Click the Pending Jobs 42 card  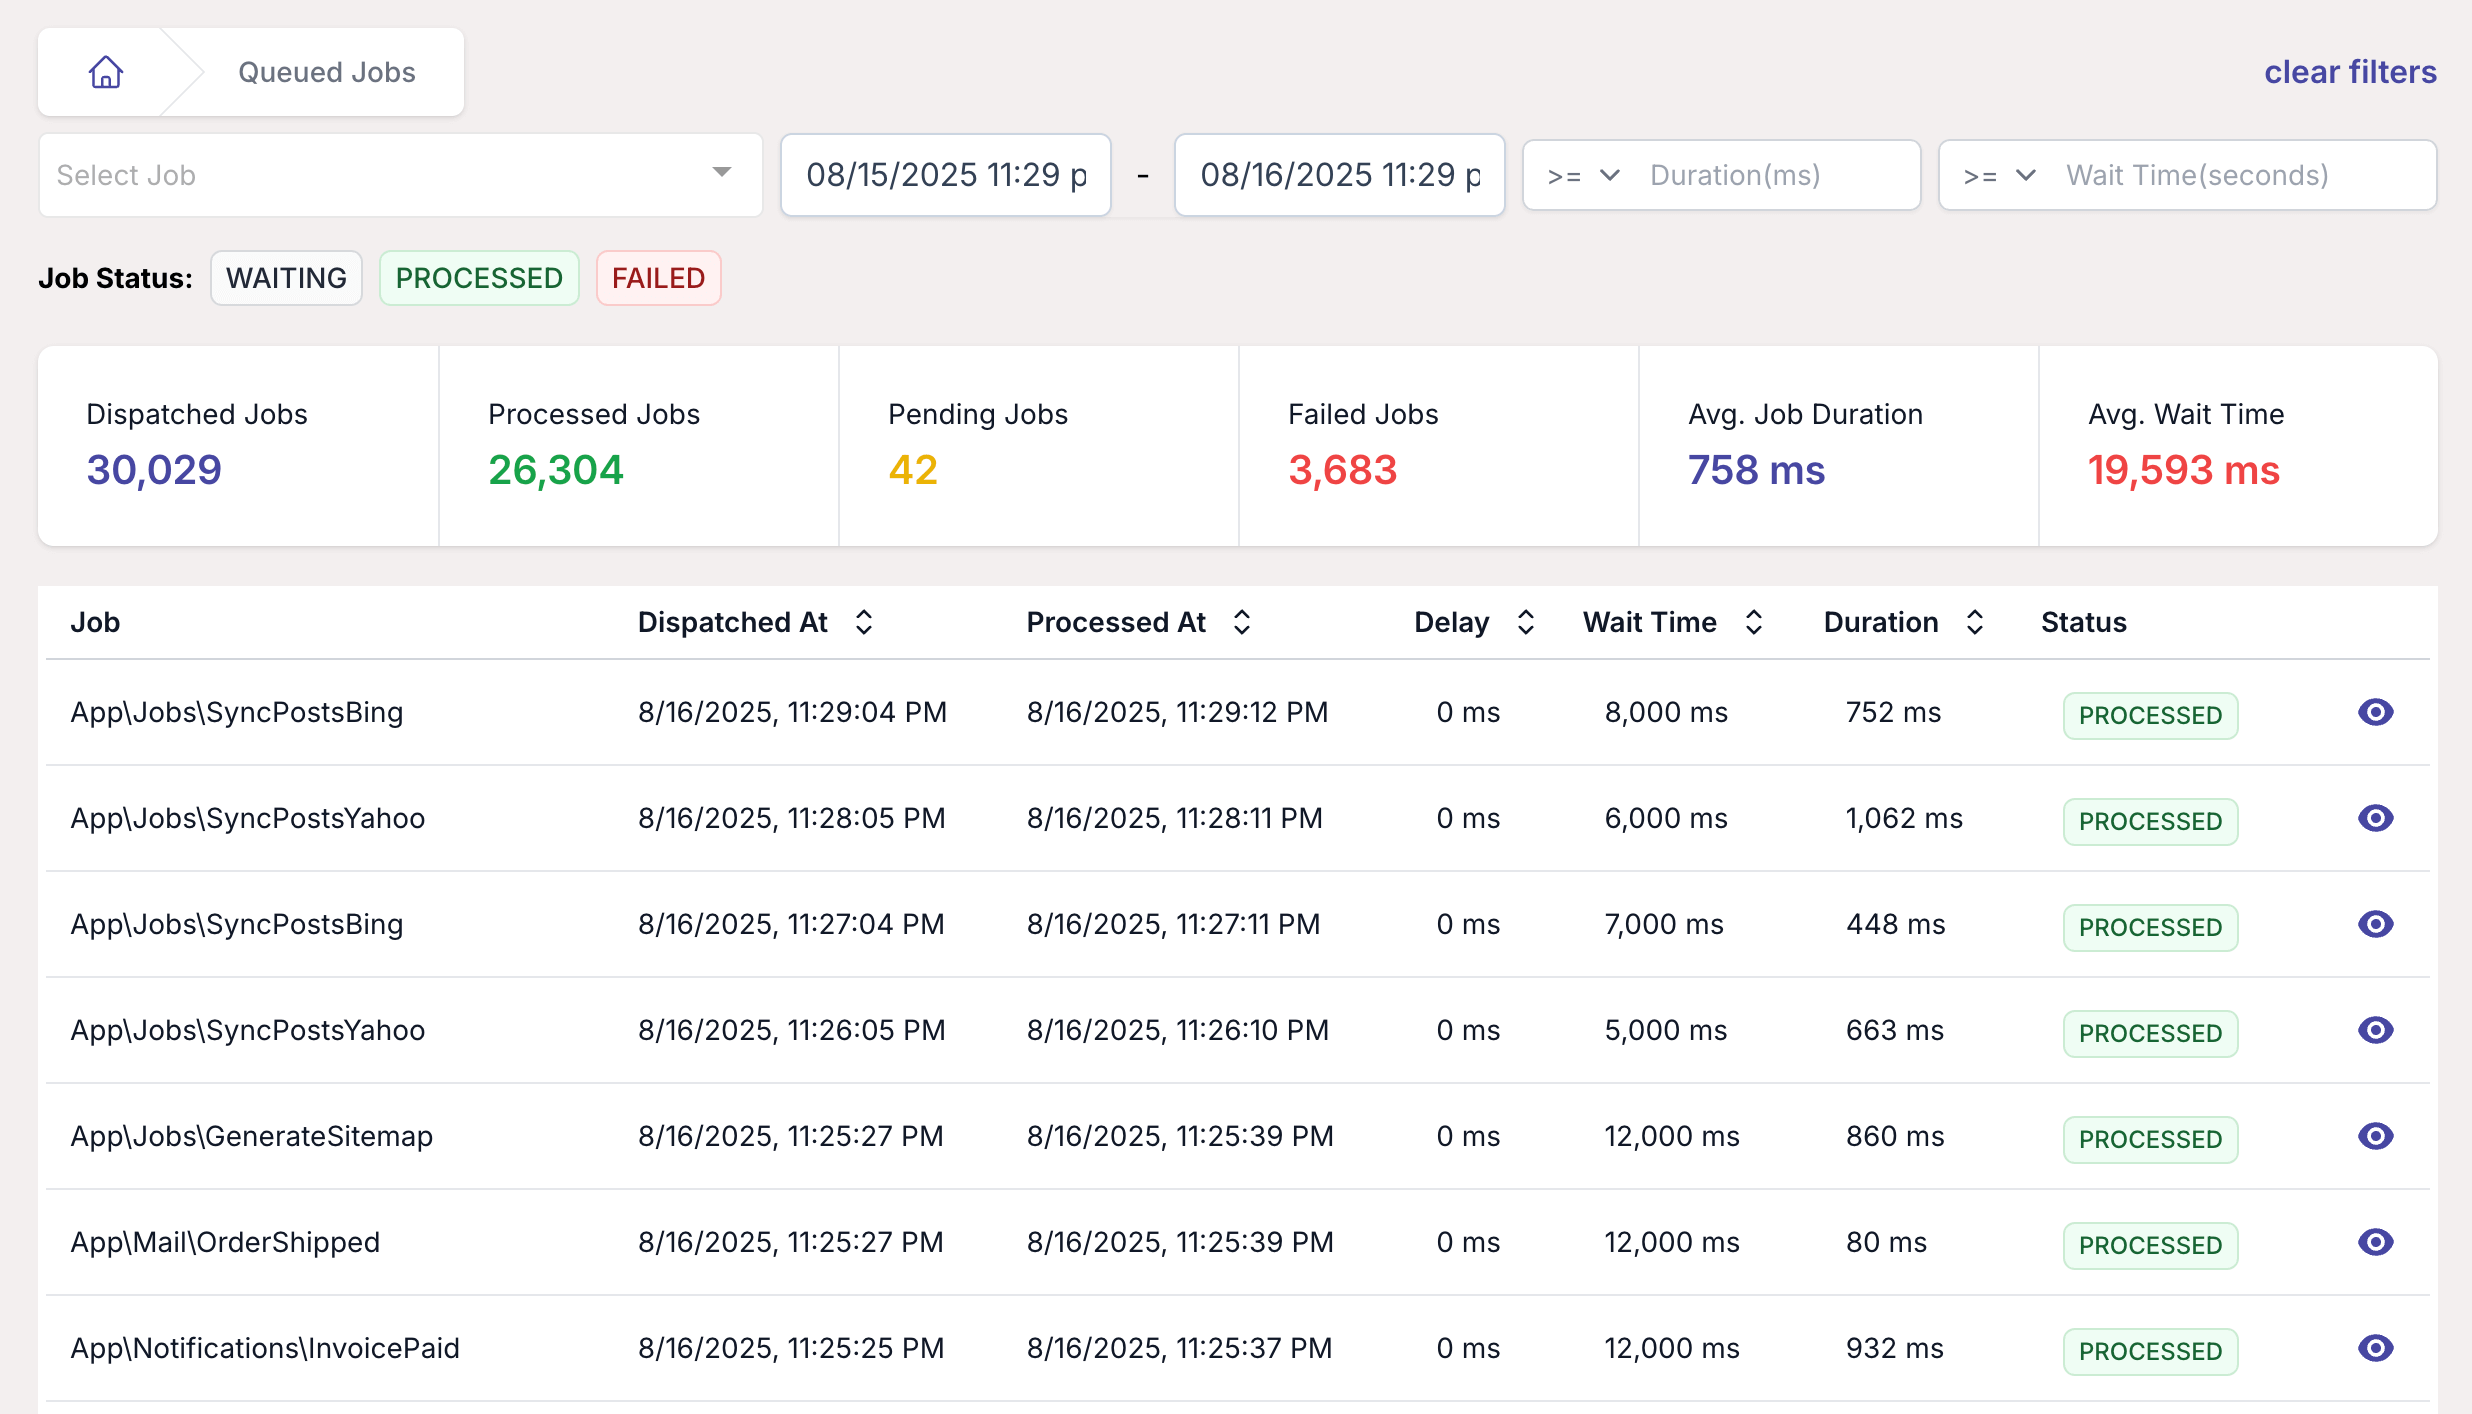pos(1039,446)
